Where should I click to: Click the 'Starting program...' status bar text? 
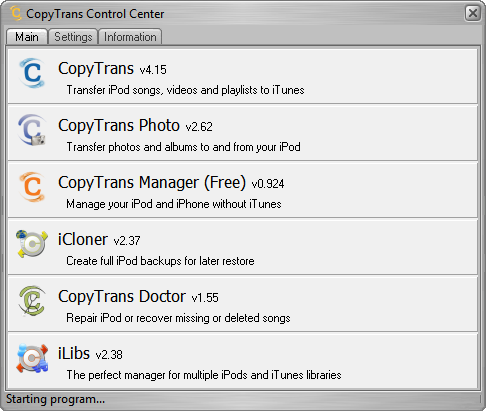click(x=55, y=399)
